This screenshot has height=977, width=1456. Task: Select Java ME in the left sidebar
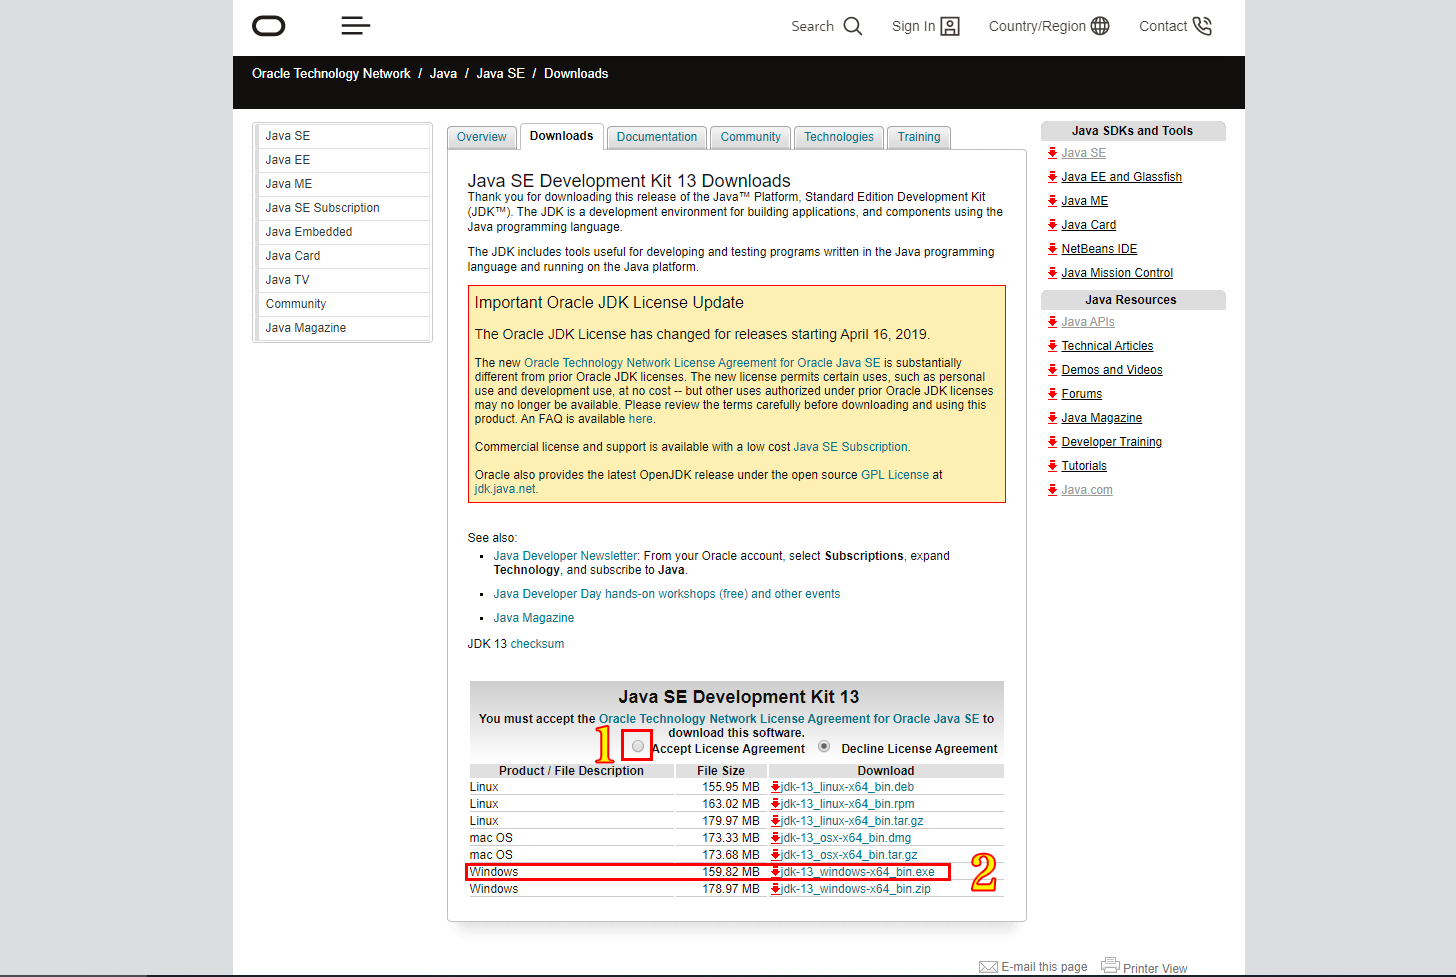[x=344, y=184]
